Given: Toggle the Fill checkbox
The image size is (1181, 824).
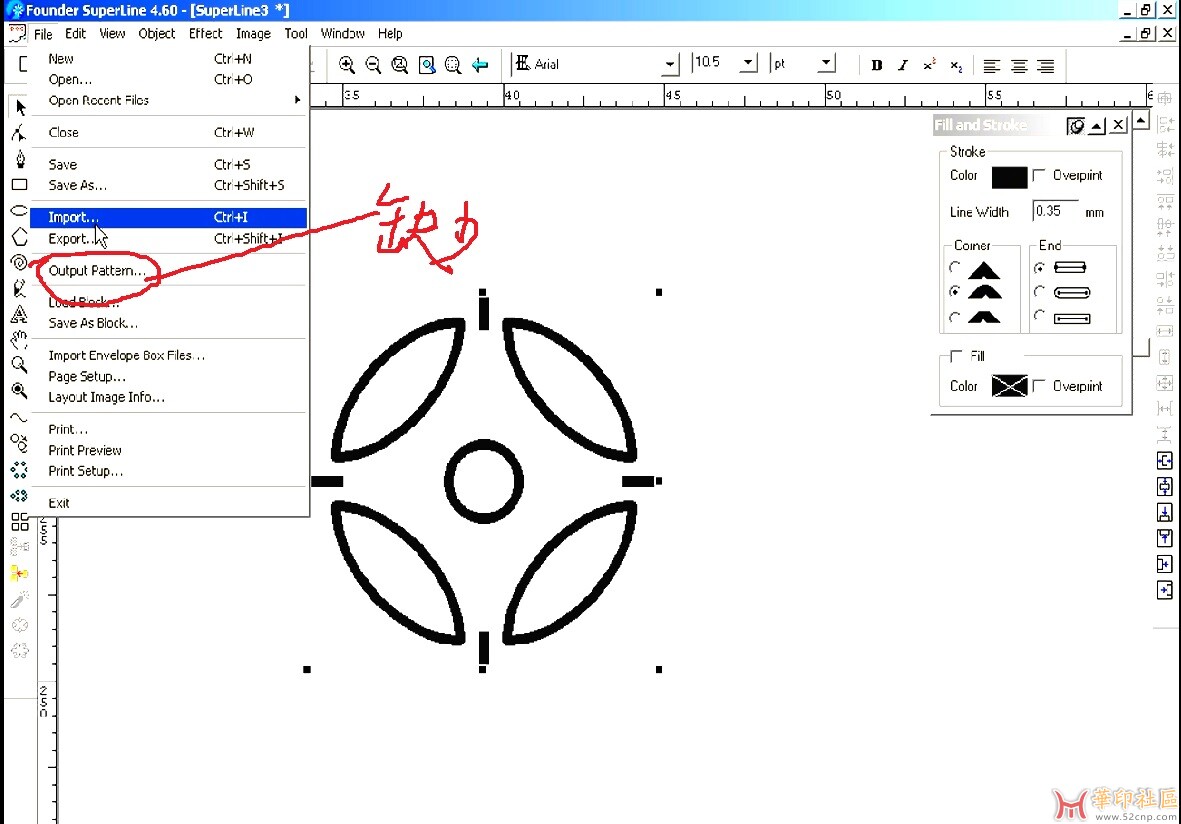Looking at the screenshot, I should (957, 356).
